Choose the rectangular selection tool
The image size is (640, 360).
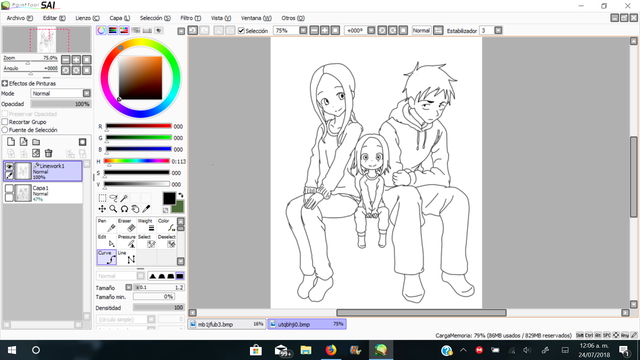click(x=102, y=198)
